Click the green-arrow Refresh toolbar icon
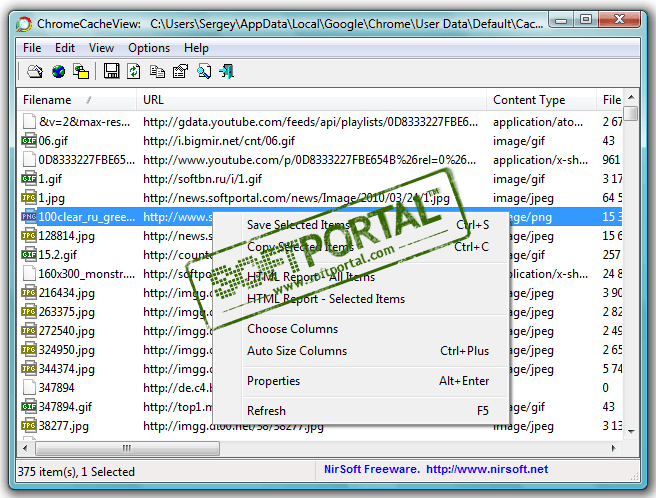This screenshot has height=498, width=656. (x=134, y=71)
